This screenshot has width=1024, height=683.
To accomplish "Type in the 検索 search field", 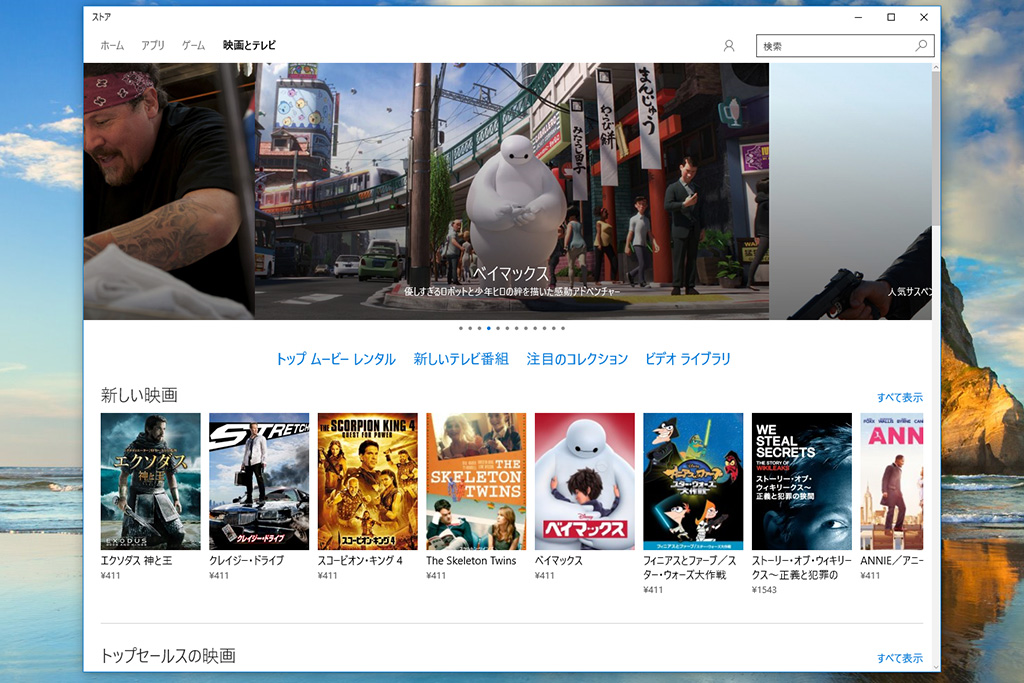I will [835, 46].
